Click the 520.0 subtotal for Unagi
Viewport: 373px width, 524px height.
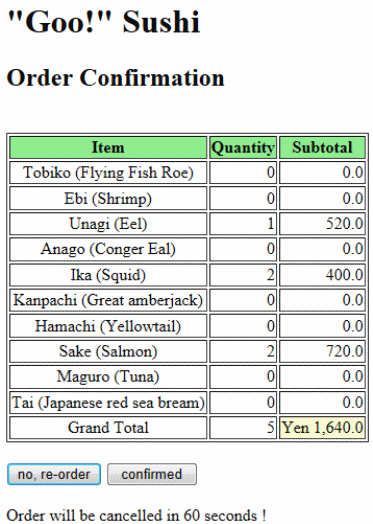tap(322, 224)
